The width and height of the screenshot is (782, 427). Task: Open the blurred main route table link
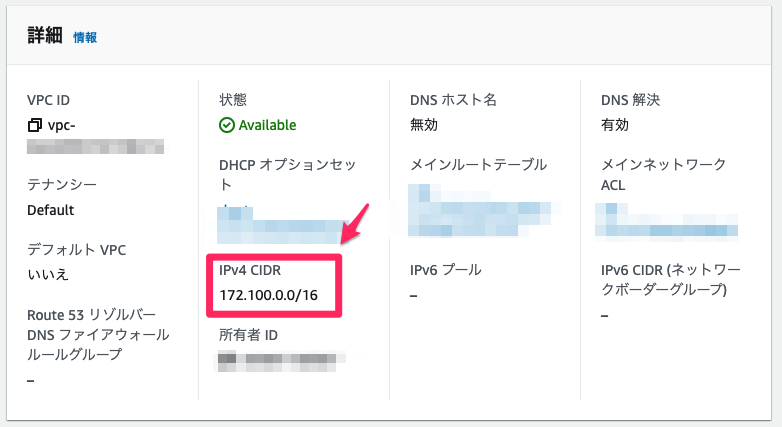click(481, 210)
